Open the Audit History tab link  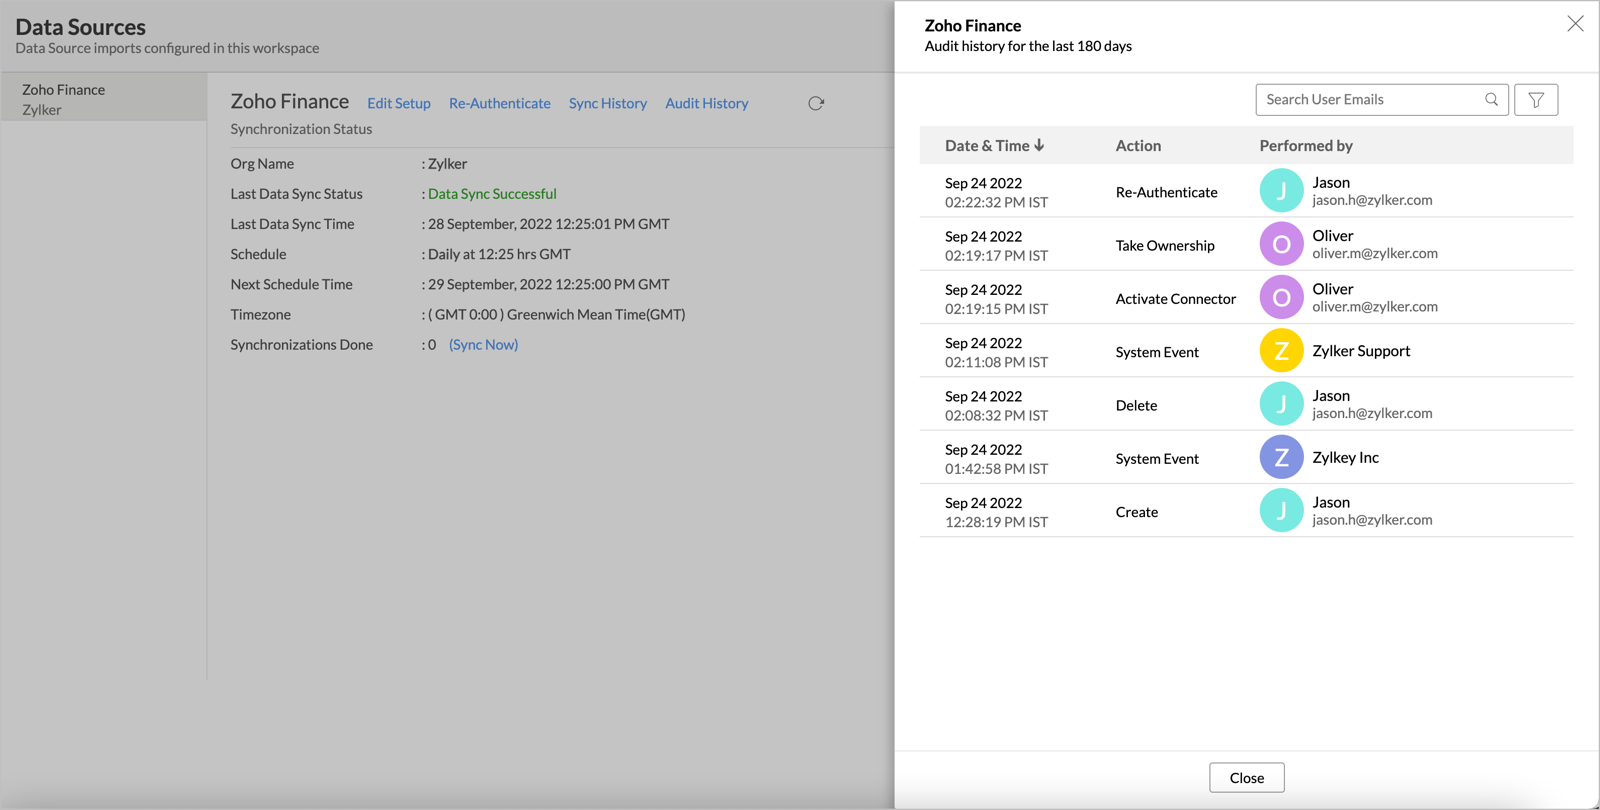pyautogui.click(x=707, y=103)
